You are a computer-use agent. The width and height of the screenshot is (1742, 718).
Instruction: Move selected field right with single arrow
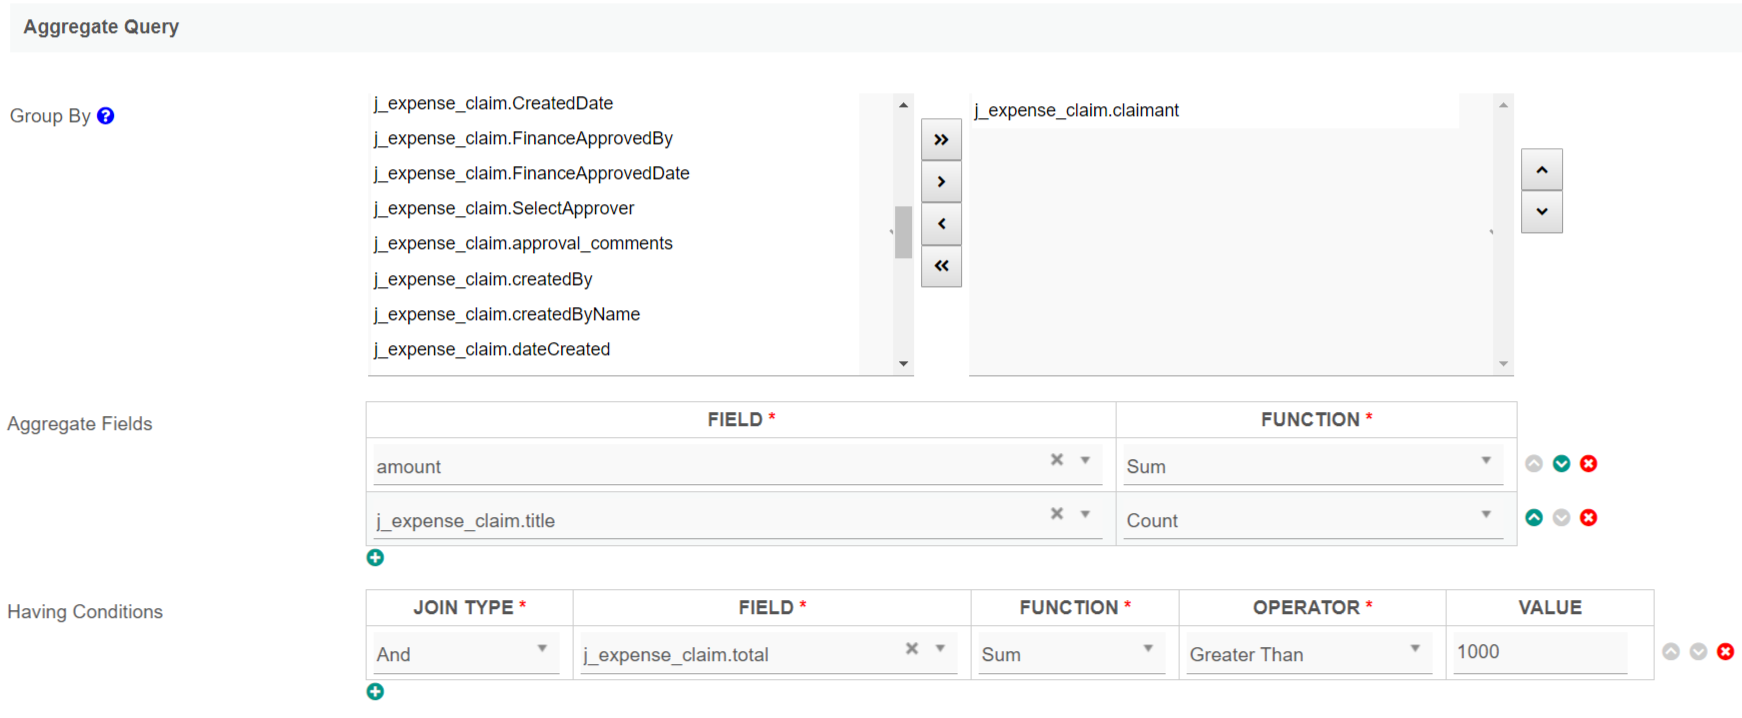coord(941,182)
